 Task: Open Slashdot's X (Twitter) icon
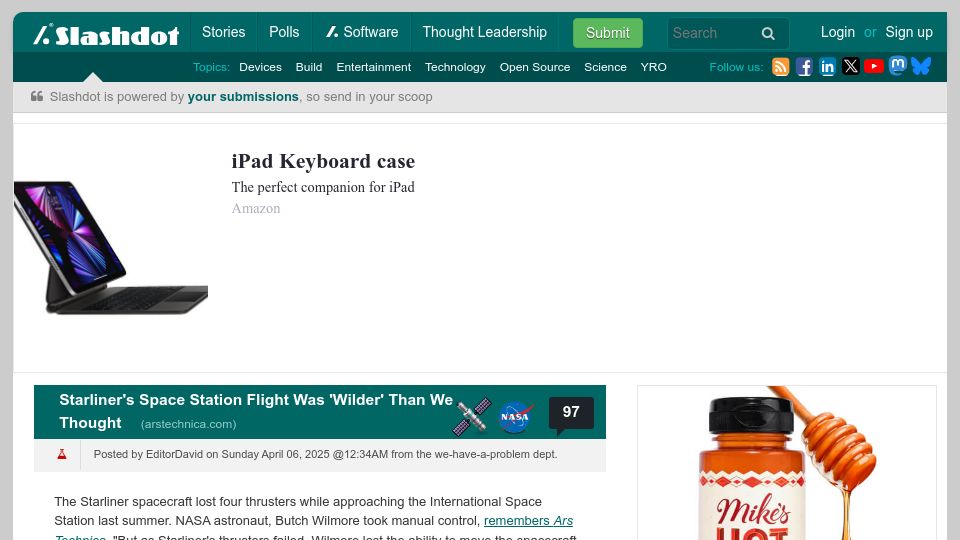850,66
